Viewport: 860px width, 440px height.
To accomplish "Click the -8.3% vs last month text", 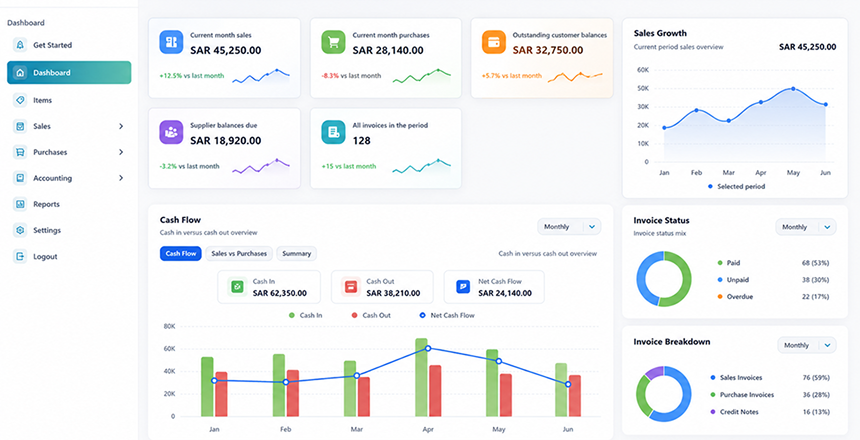I will coord(351,76).
